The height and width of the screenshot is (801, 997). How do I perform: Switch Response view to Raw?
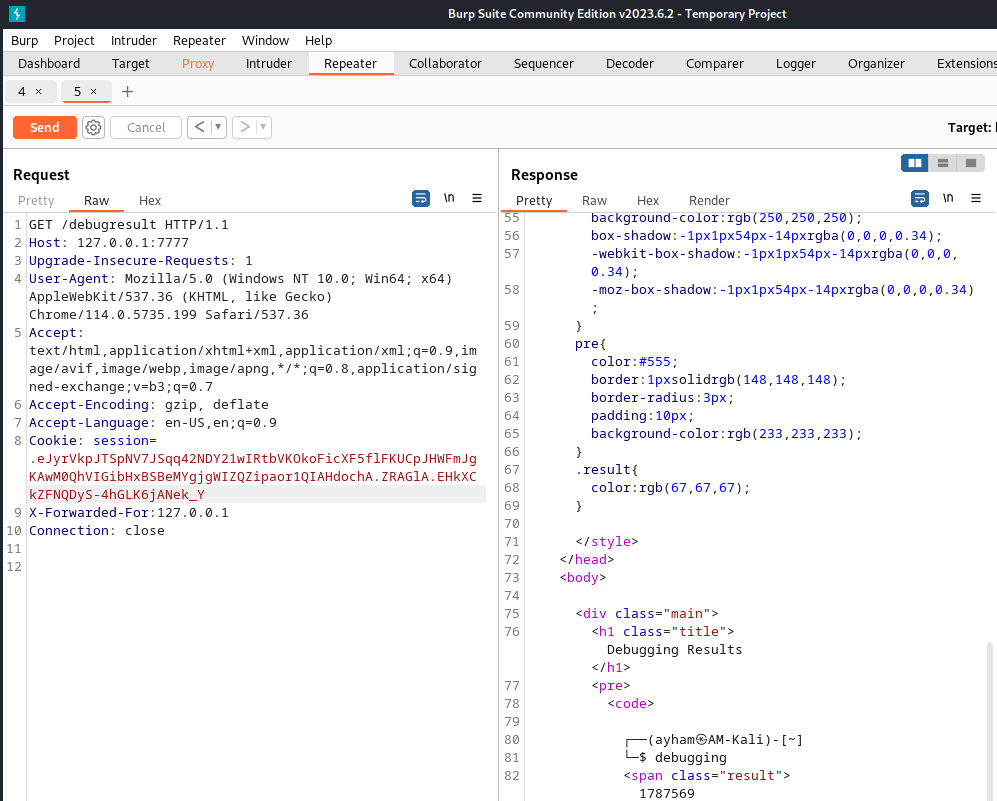[x=595, y=200]
